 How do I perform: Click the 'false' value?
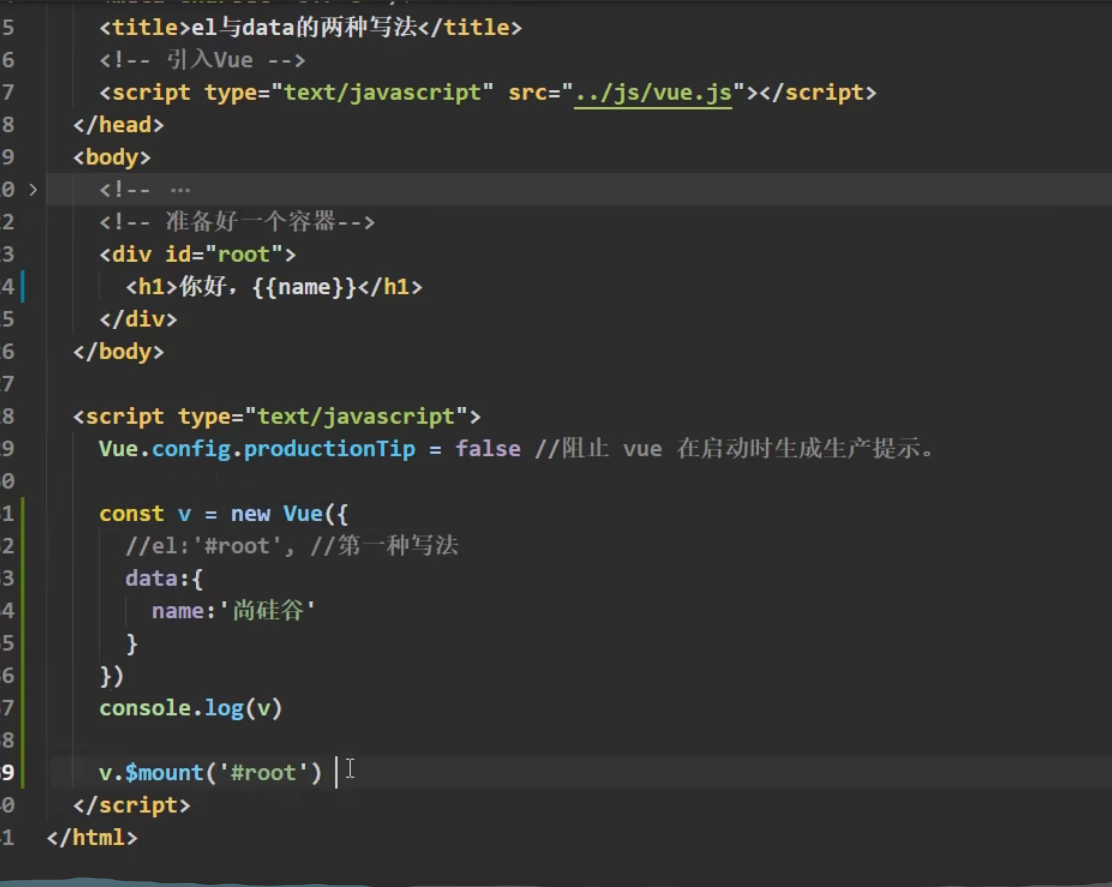pos(488,449)
